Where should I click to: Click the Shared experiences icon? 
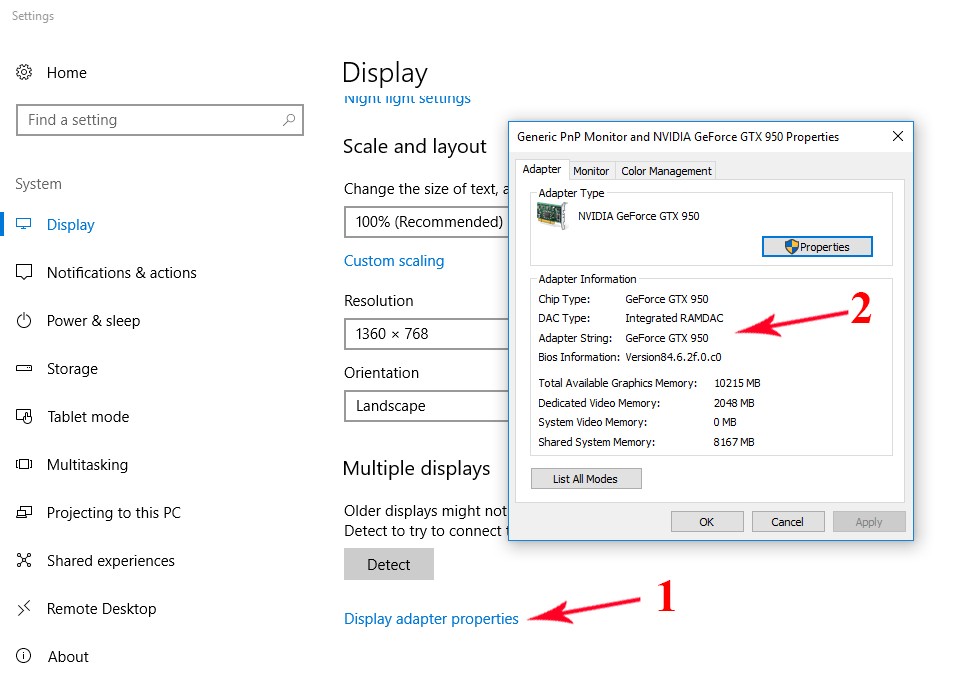[24, 560]
